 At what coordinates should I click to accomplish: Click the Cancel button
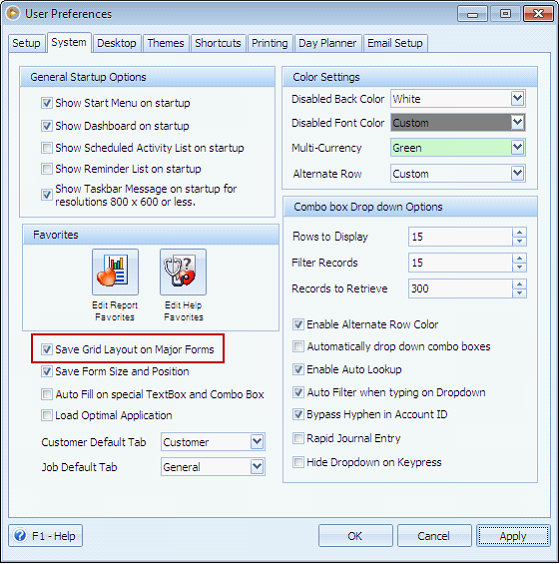[434, 536]
